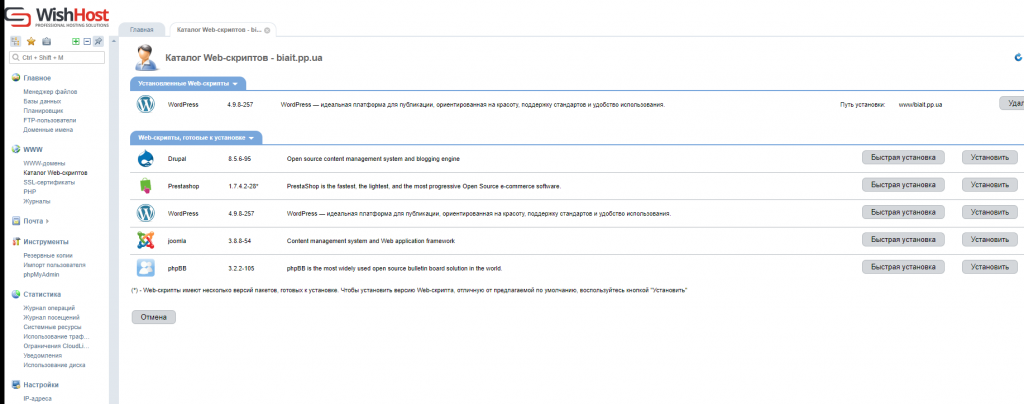Click Быстрая установка for Drupal

(903, 157)
